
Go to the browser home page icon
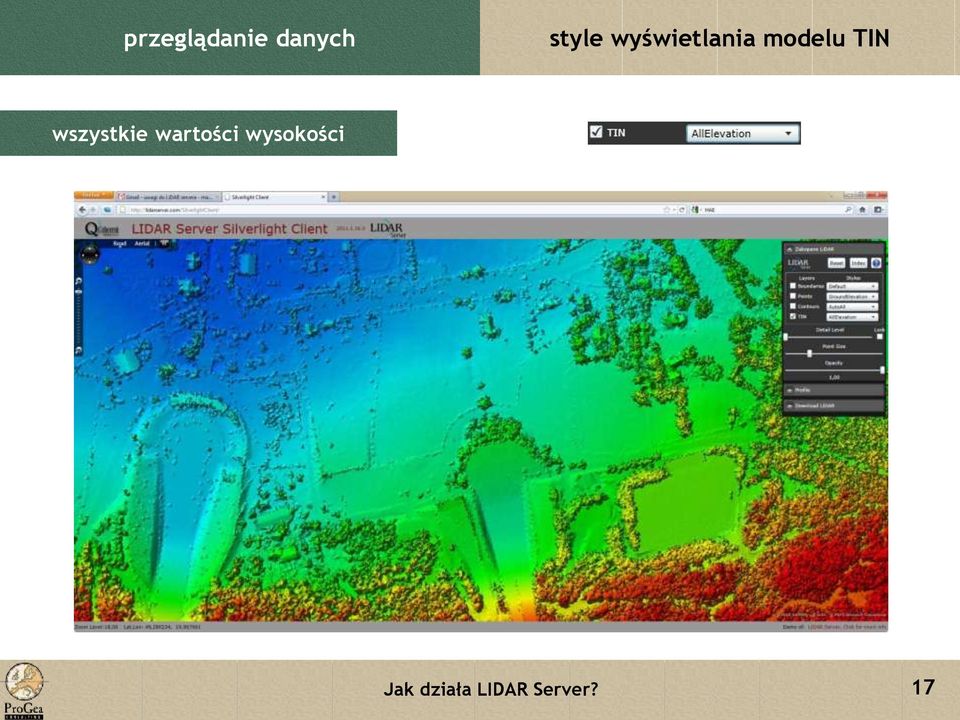pos(862,210)
